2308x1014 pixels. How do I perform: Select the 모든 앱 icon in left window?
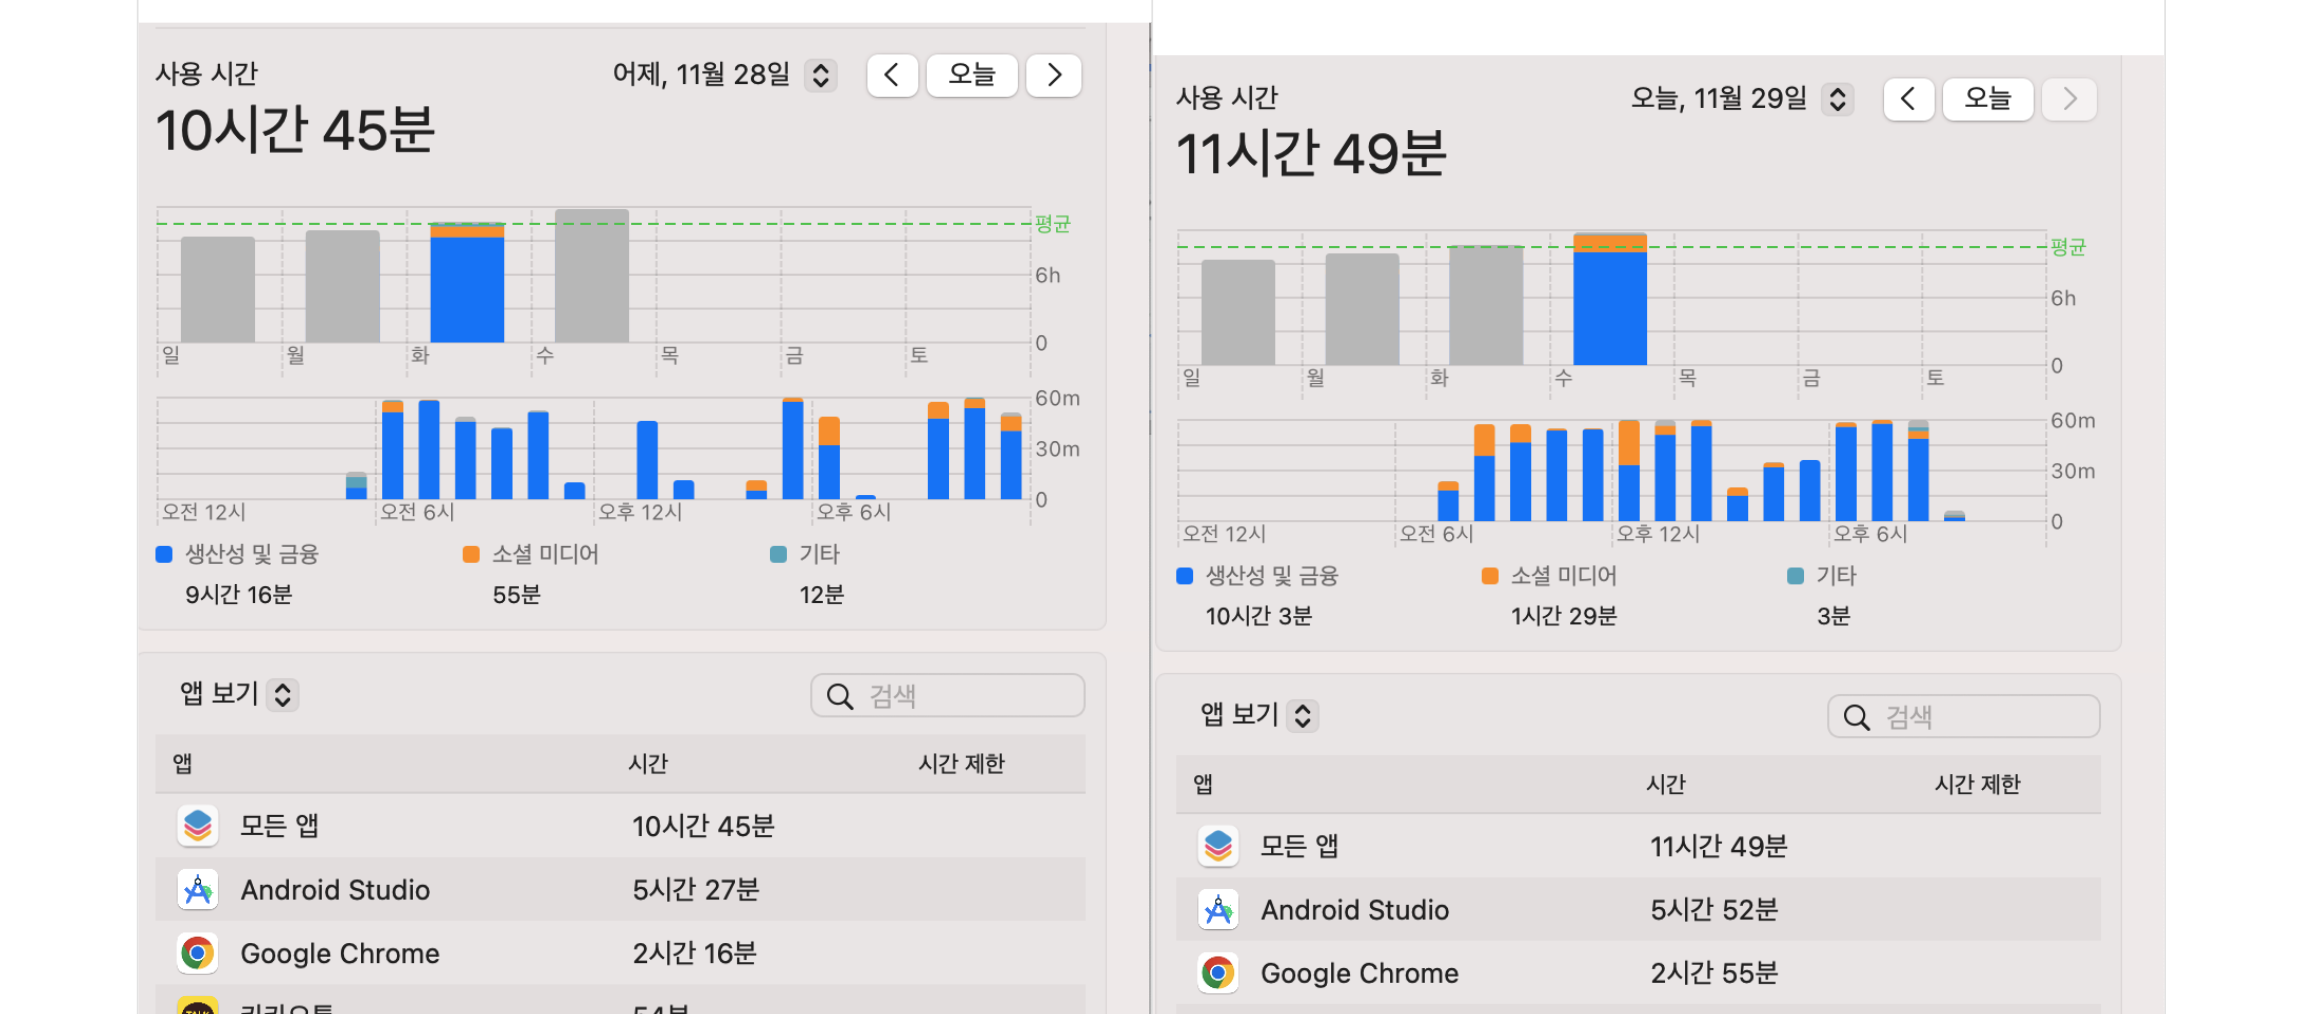(x=198, y=826)
